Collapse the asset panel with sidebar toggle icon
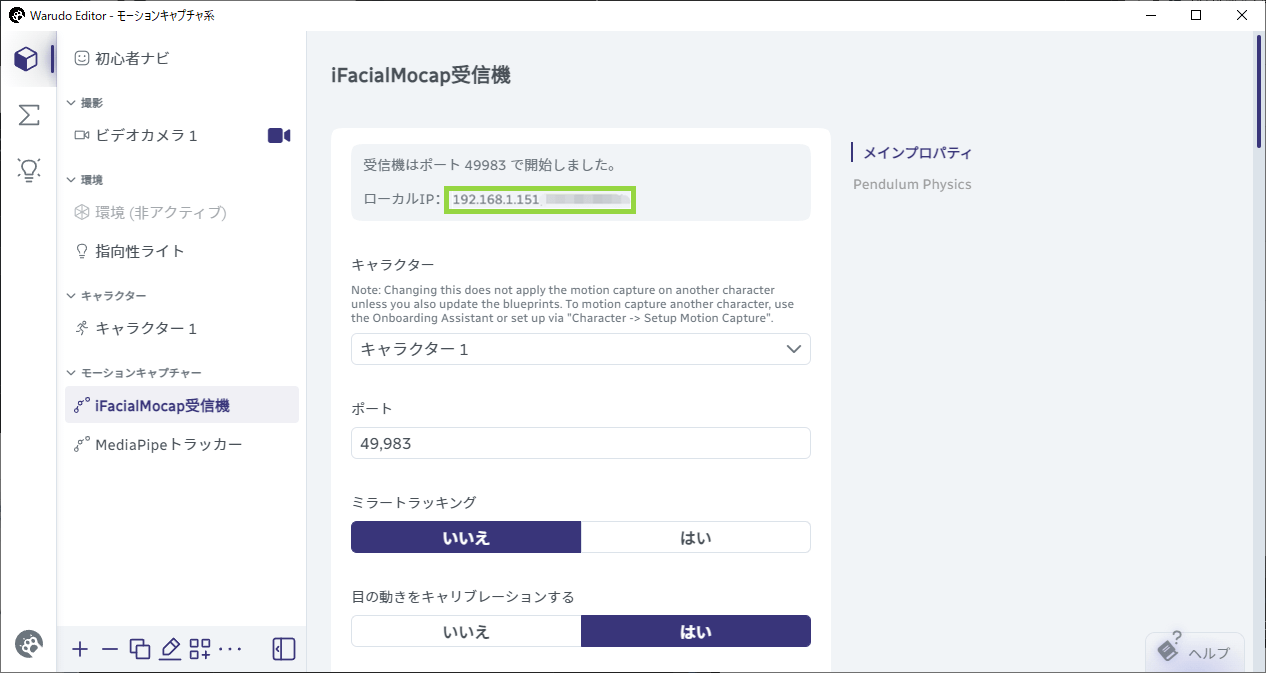The height and width of the screenshot is (673, 1266). click(x=284, y=649)
